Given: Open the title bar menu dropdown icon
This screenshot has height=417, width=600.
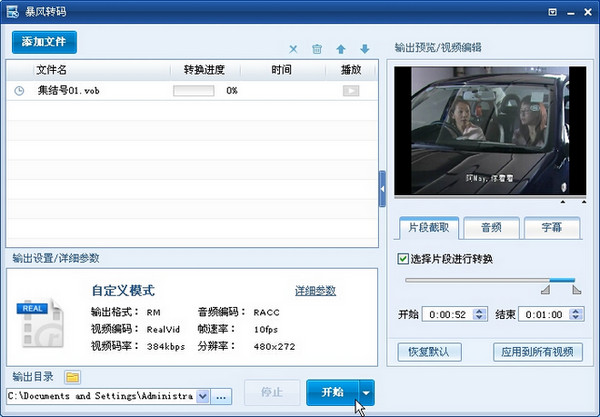Looking at the screenshot, I should point(552,12).
